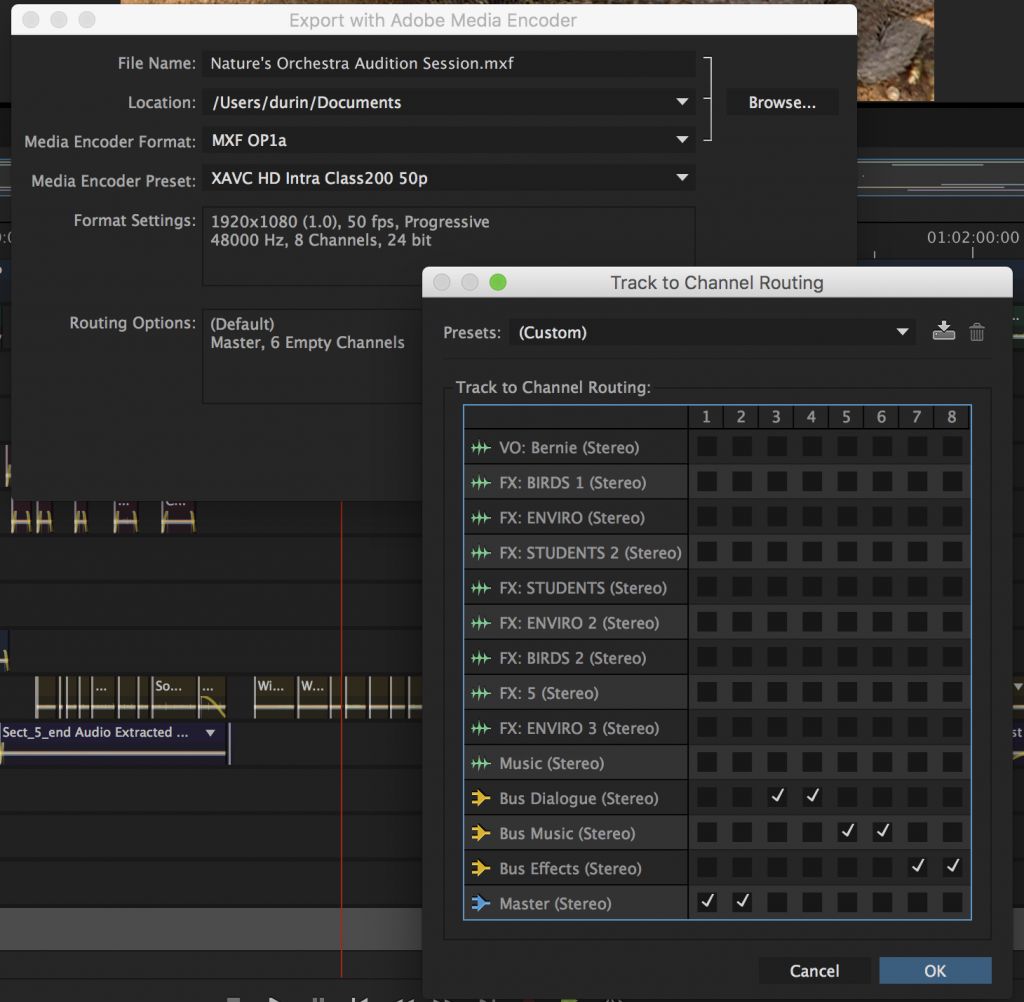Uncheck Bus Effects channel 8 checkbox
Screen dimensions: 1024x1002
952,867
